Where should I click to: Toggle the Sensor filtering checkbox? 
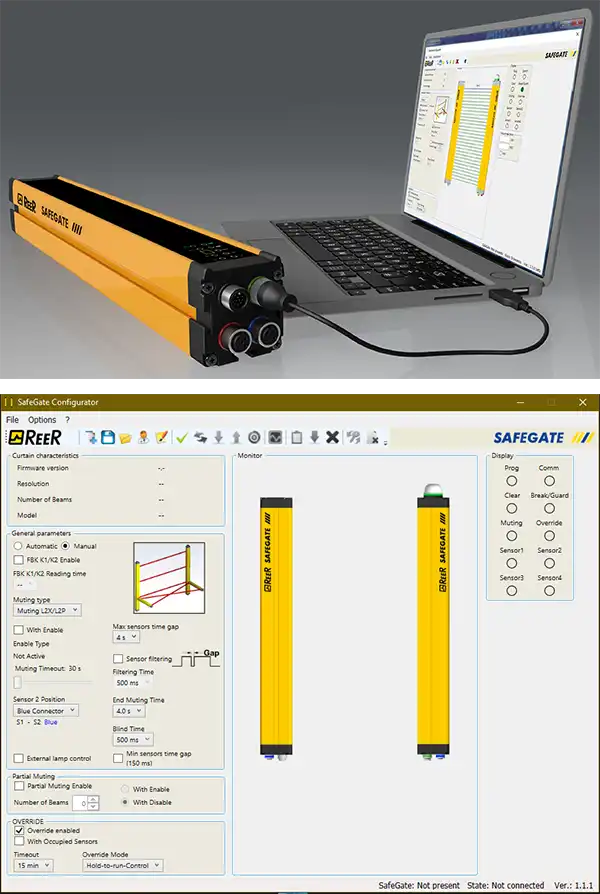click(x=118, y=659)
